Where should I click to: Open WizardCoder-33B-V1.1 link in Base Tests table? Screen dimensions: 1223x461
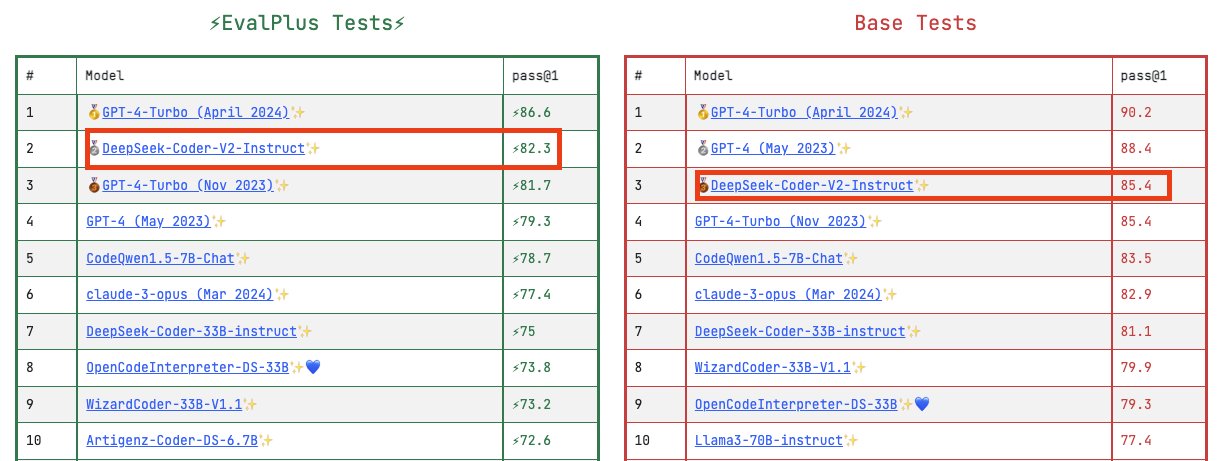pyautogui.click(x=773, y=367)
